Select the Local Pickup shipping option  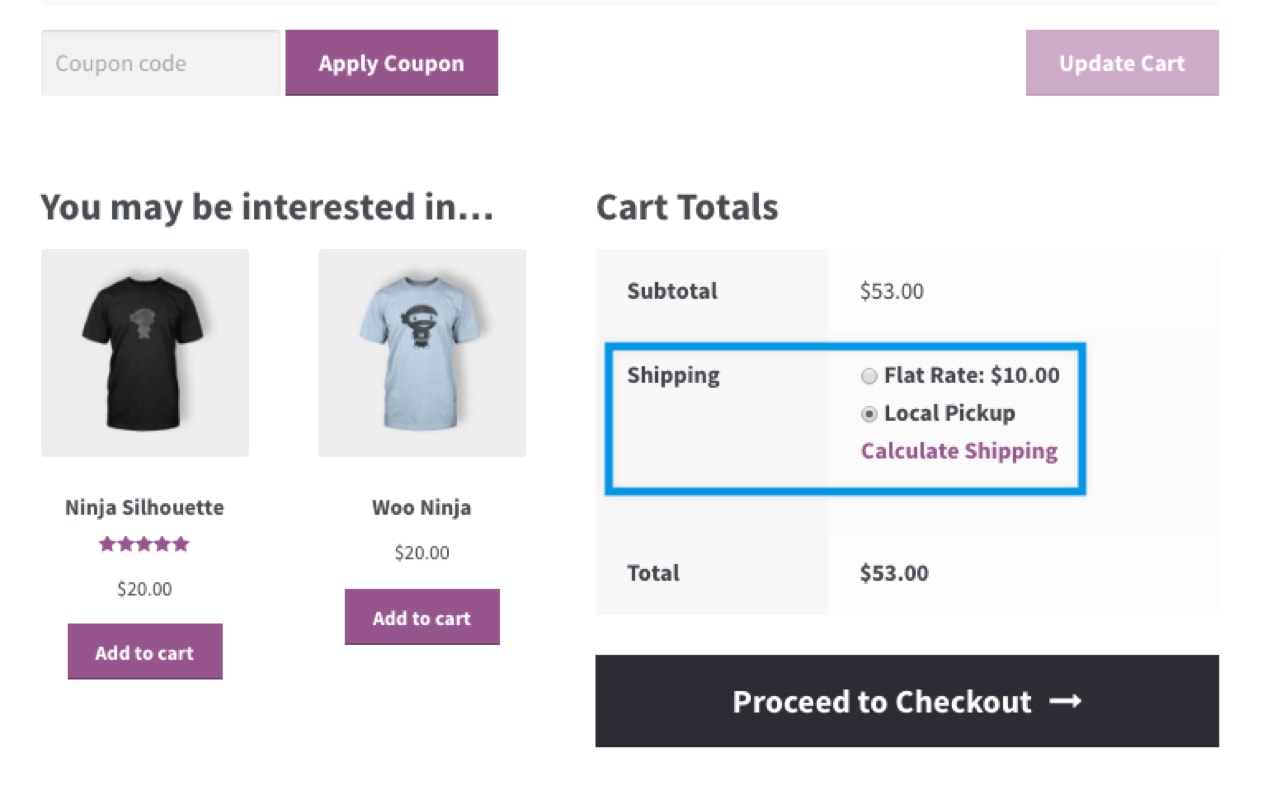point(868,413)
